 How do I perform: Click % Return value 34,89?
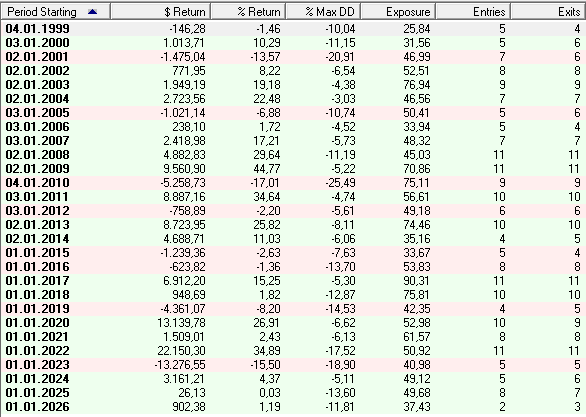point(267,351)
